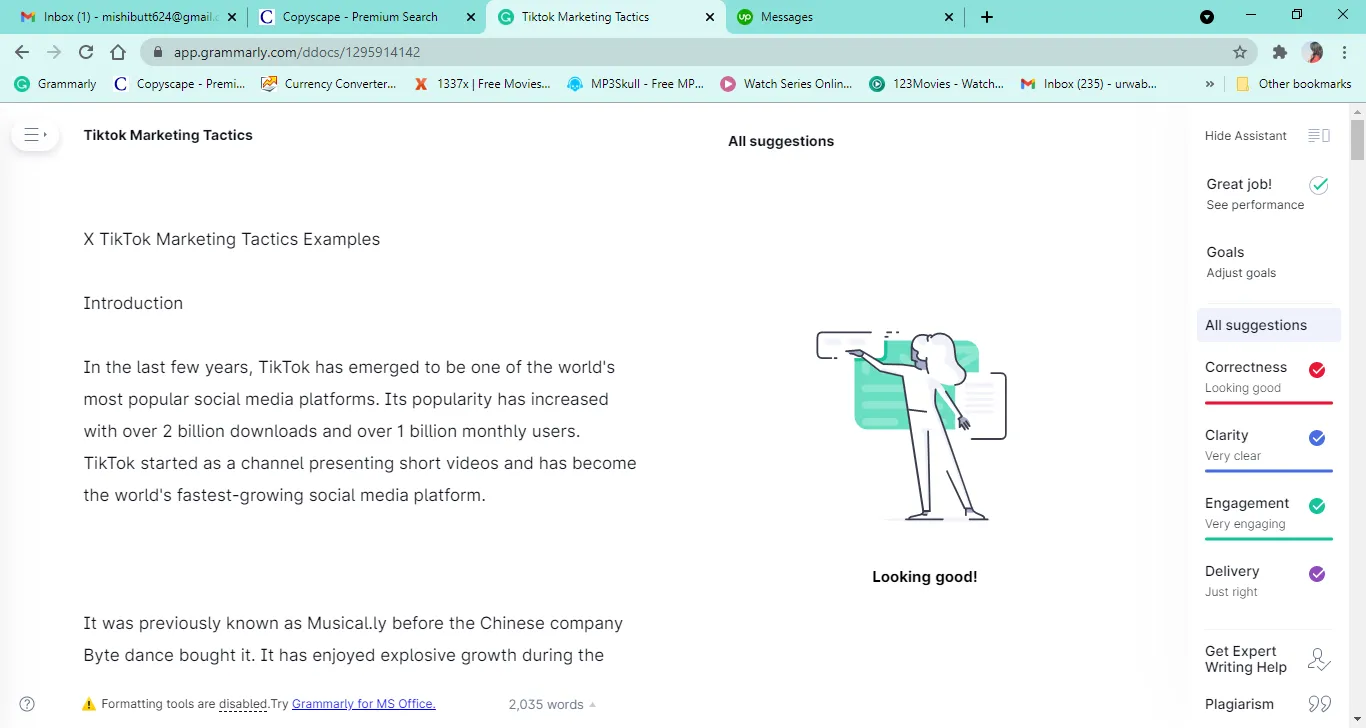Image resolution: width=1366 pixels, height=728 pixels.
Task: Click the green Engagement check icon
Action: tap(1317, 506)
